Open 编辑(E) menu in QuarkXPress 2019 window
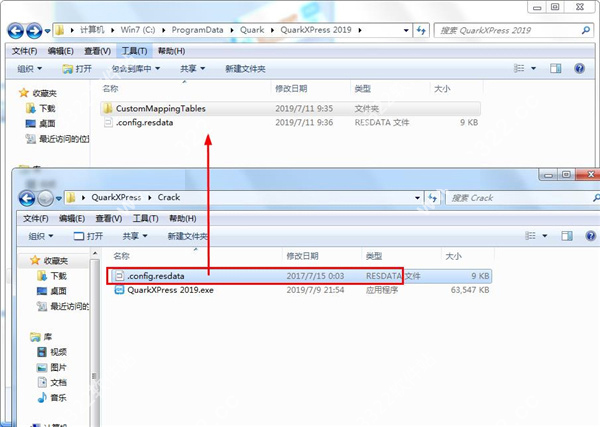This screenshot has width=600, height=427. point(60,51)
